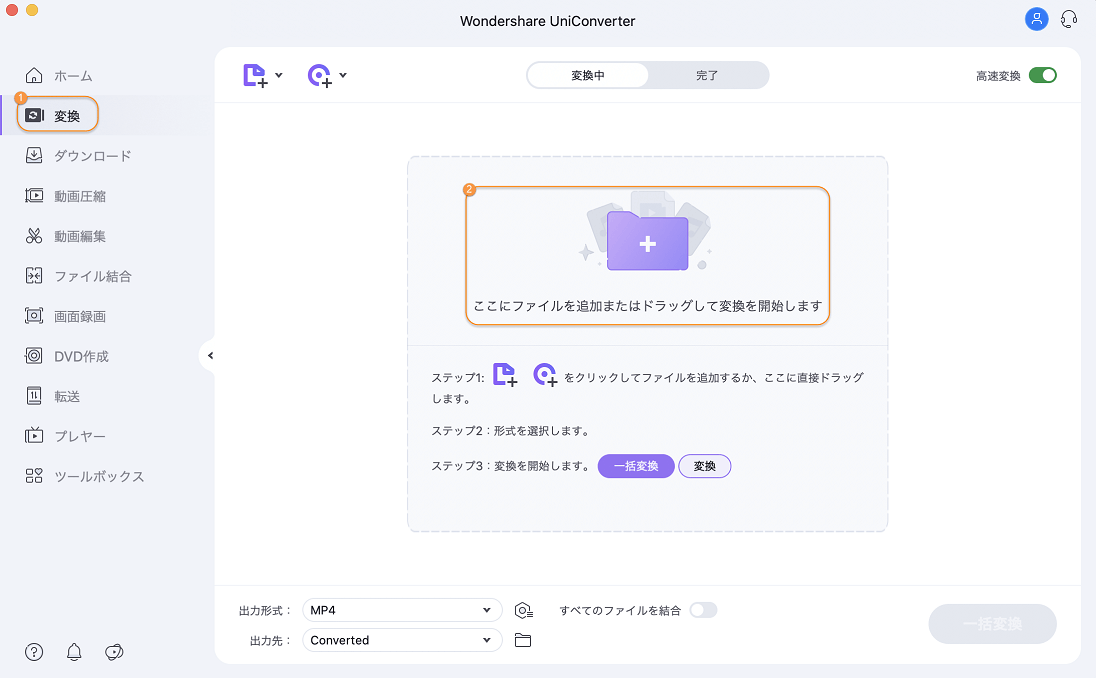This screenshot has width=1096, height=678.
Task: Open 動画圧縮 in the sidebar
Action: click(80, 196)
